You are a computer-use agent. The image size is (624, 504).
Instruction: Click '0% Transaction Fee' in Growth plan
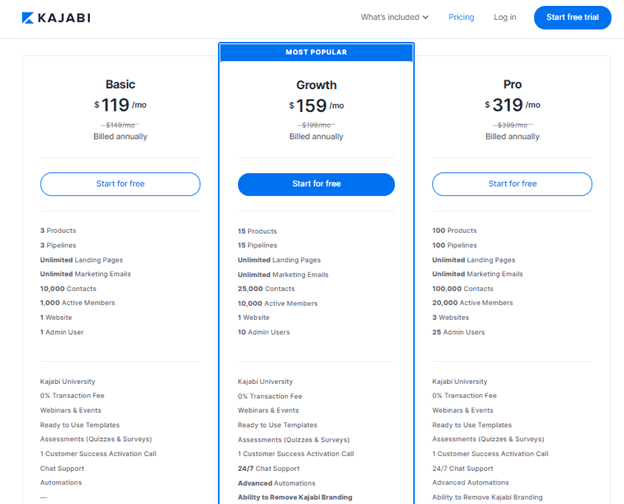(x=270, y=396)
